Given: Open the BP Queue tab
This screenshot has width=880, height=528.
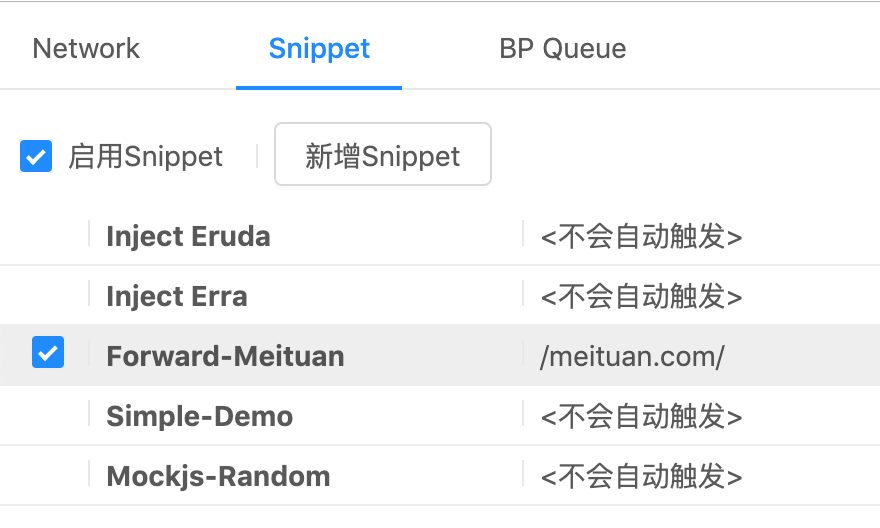Looking at the screenshot, I should click(x=562, y=49).
